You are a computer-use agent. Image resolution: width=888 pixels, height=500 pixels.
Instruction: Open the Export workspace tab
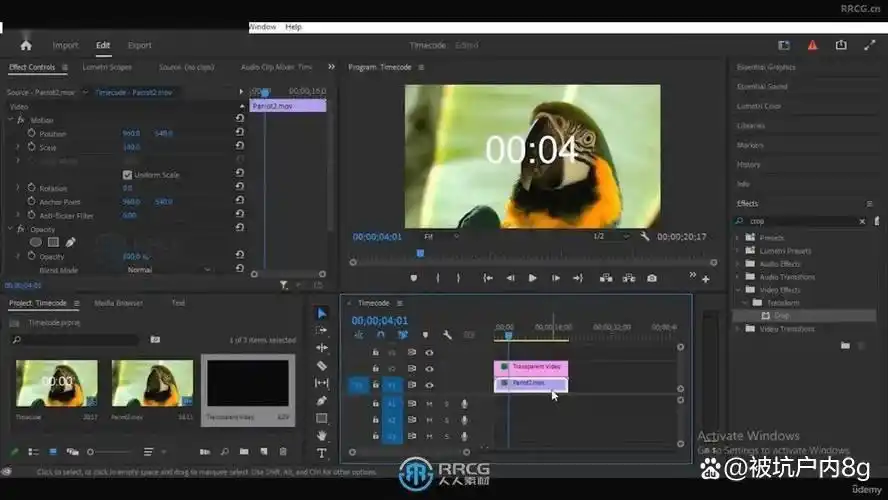(140, 45)
